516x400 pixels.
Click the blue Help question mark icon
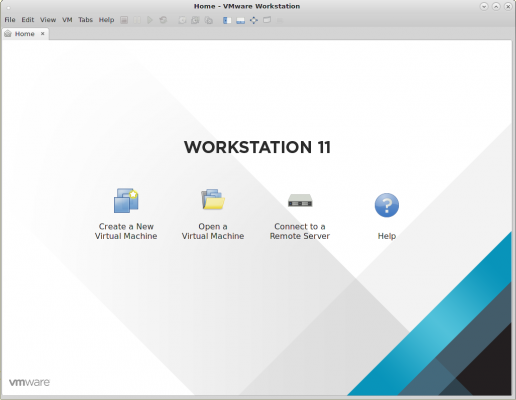(387, 205)
